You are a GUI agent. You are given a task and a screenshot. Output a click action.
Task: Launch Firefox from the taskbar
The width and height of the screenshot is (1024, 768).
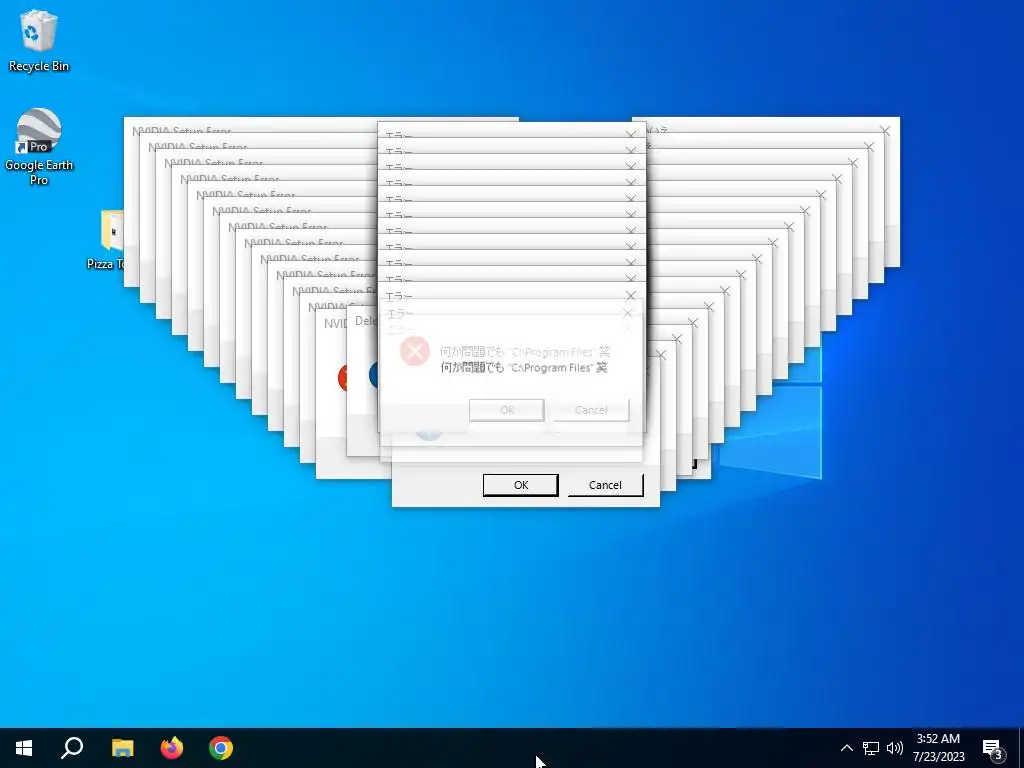pyautogui.click(x=172, y=748)
